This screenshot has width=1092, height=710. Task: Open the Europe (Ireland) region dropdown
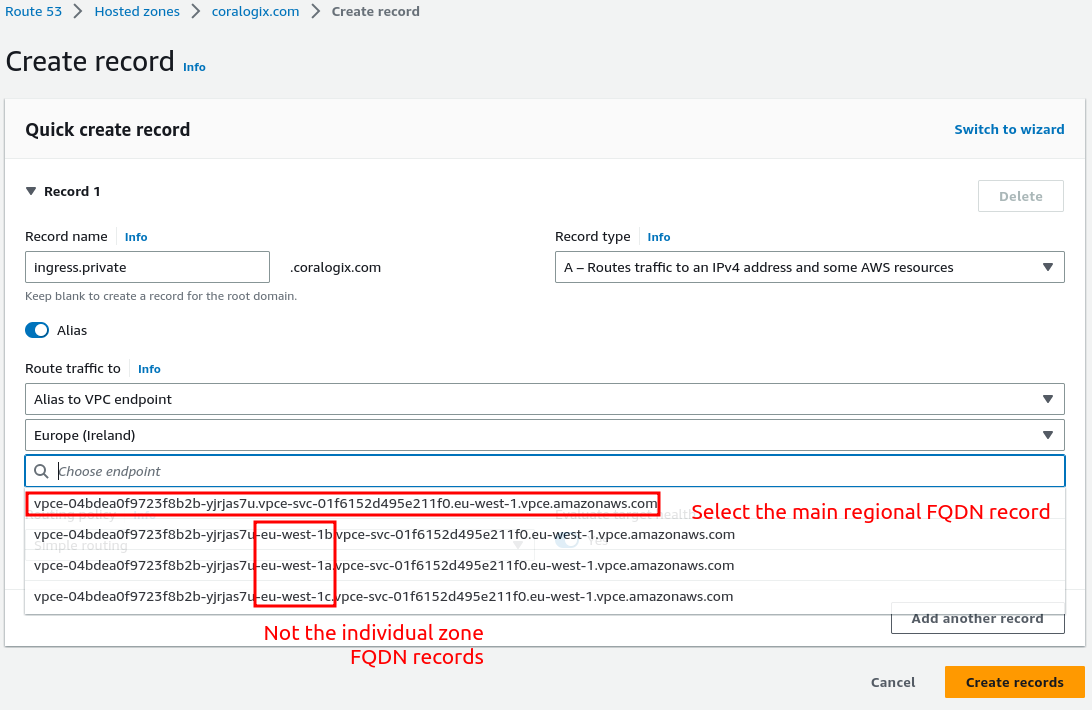click(x=544, y=435)
